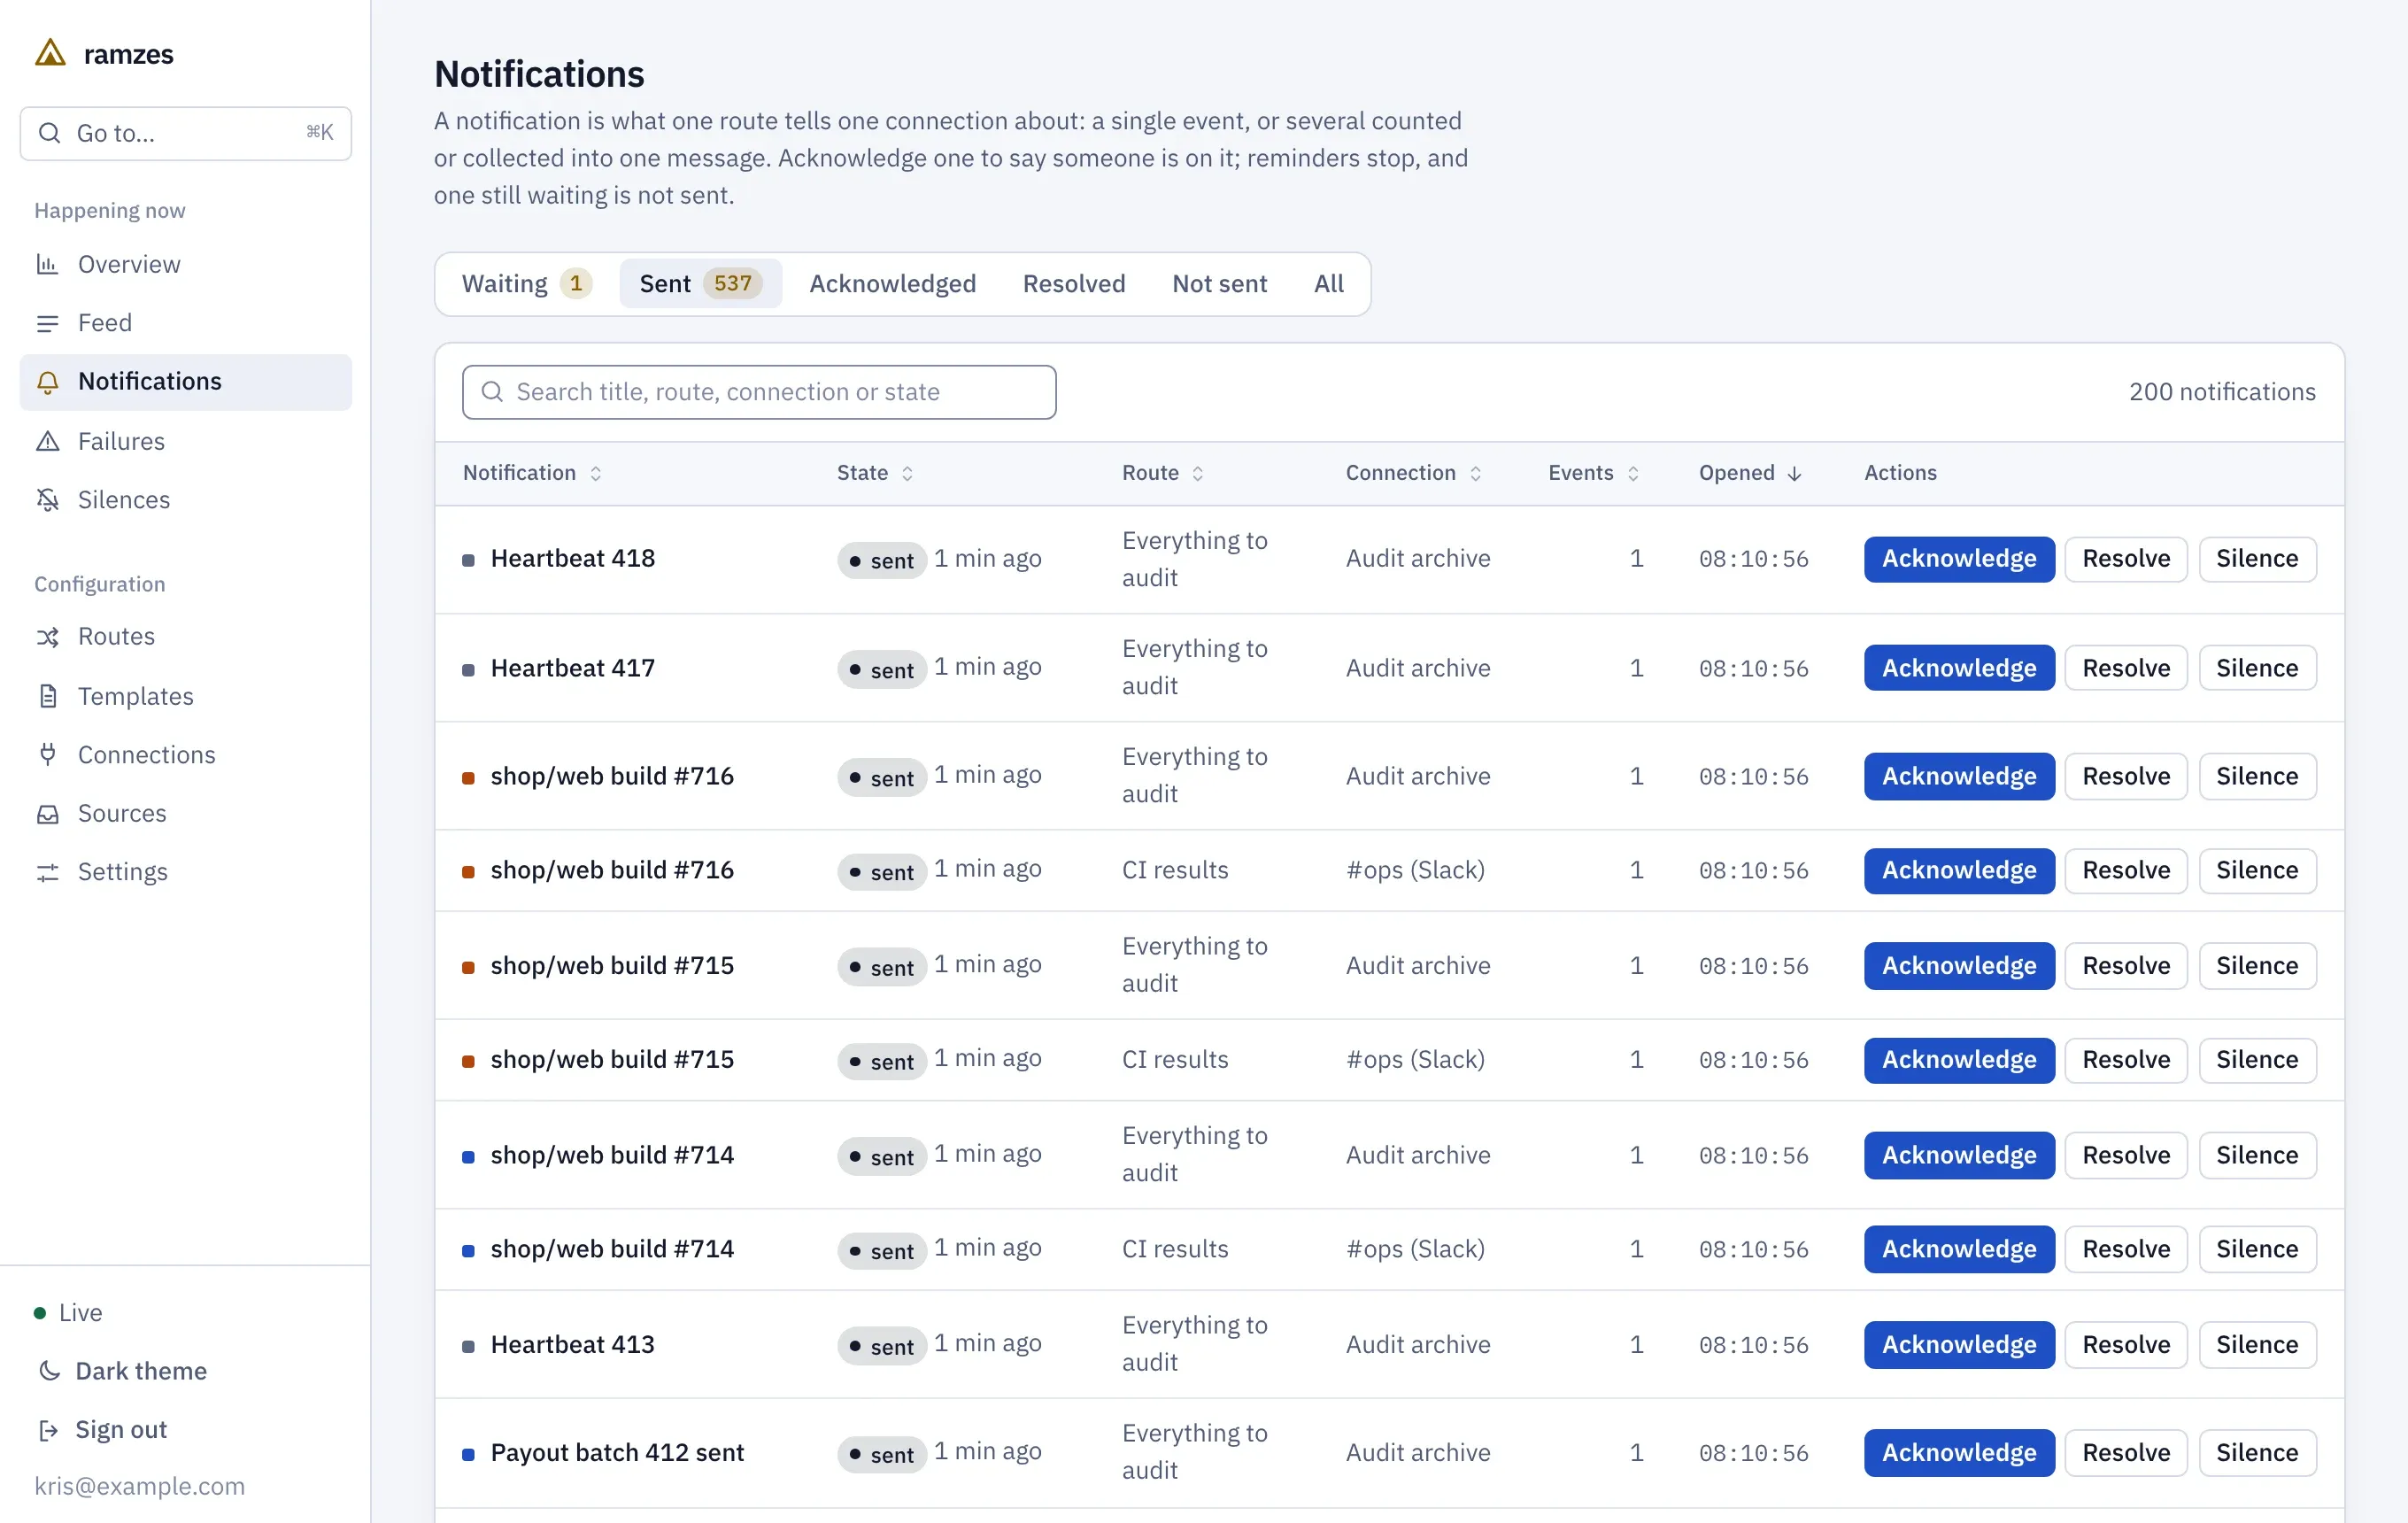Click the Sign out arrow icon
Screen dimensions: 2408x1523
tap(47, 1430)
